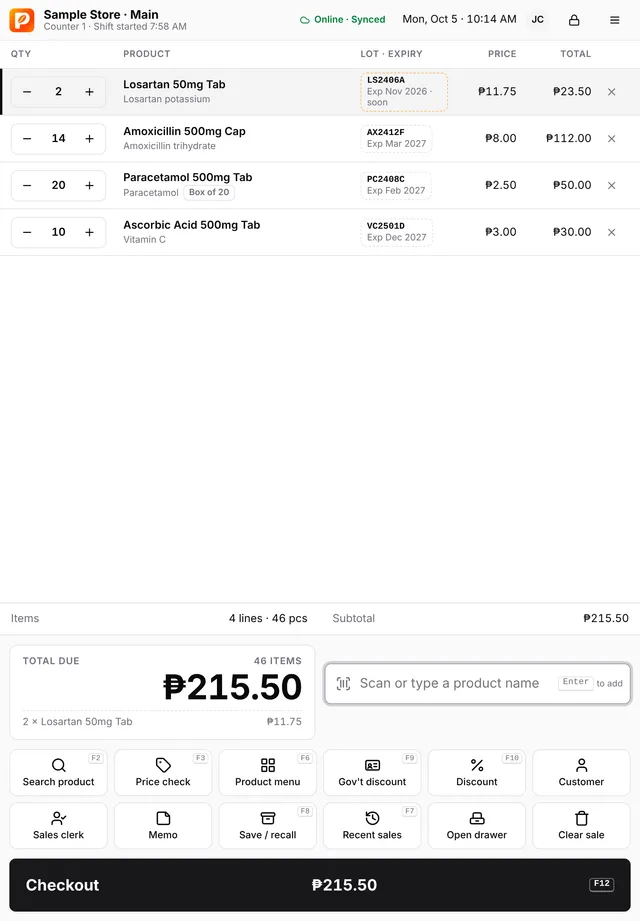This screenshot has height=921, width=640.
Task: Click the barcode scan icon
Action: coord(343,684)
